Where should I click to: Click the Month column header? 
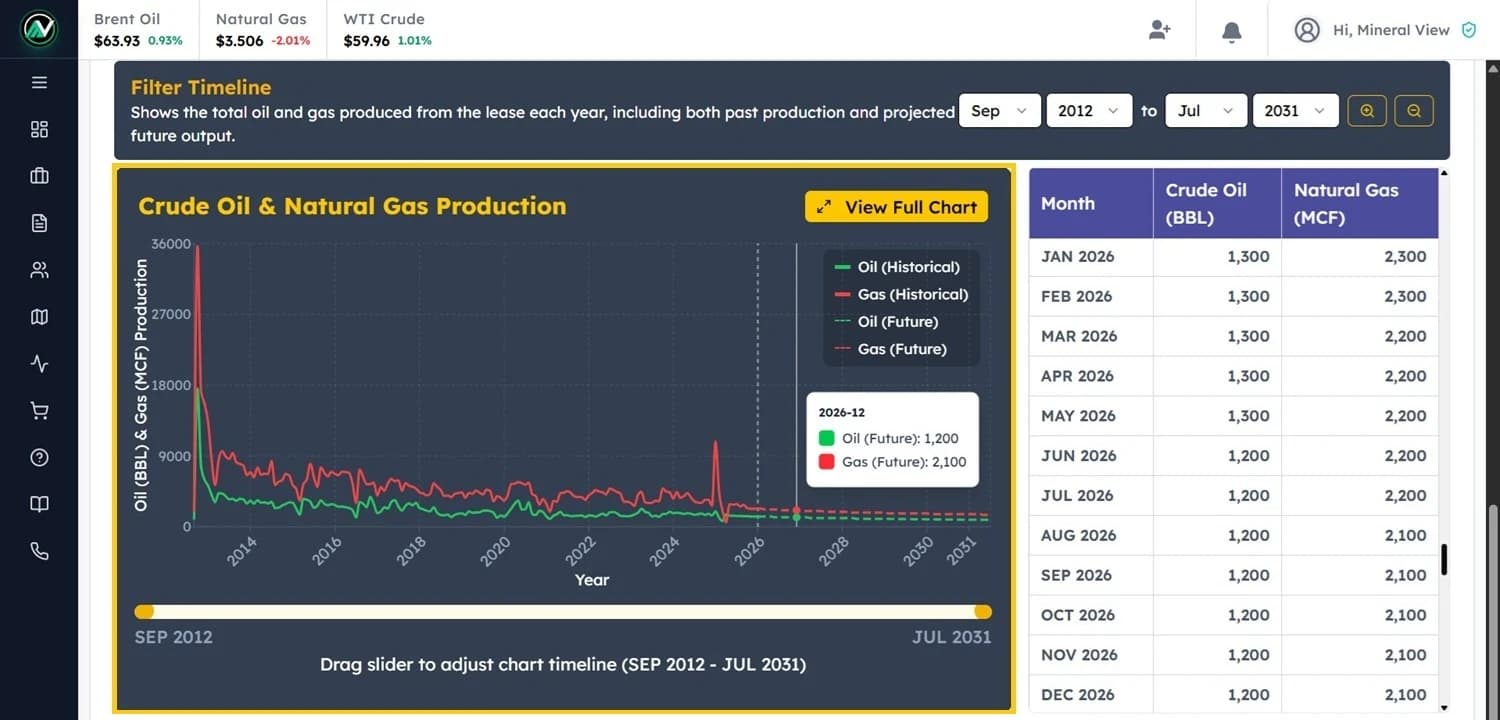(x=1091, y=203)
